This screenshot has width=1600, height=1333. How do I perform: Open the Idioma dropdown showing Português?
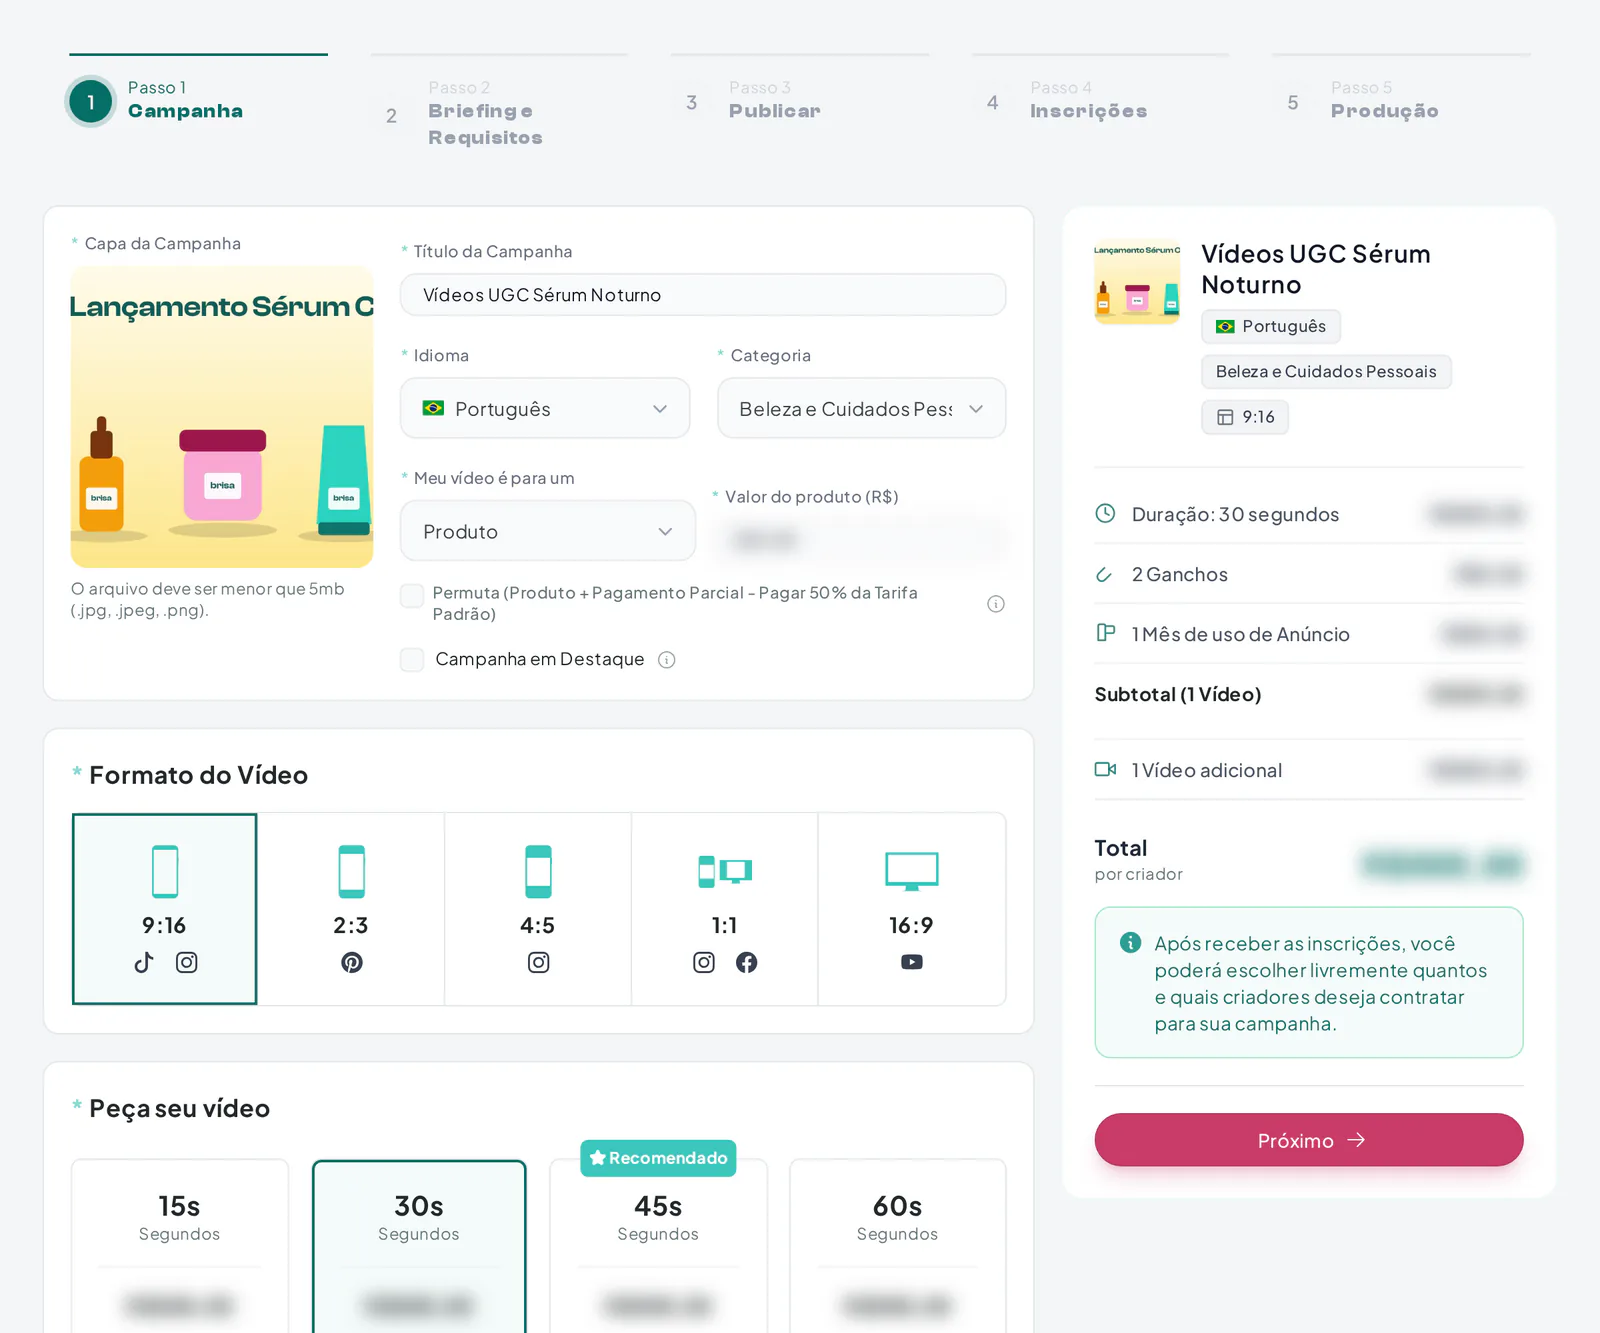(545, 408)
